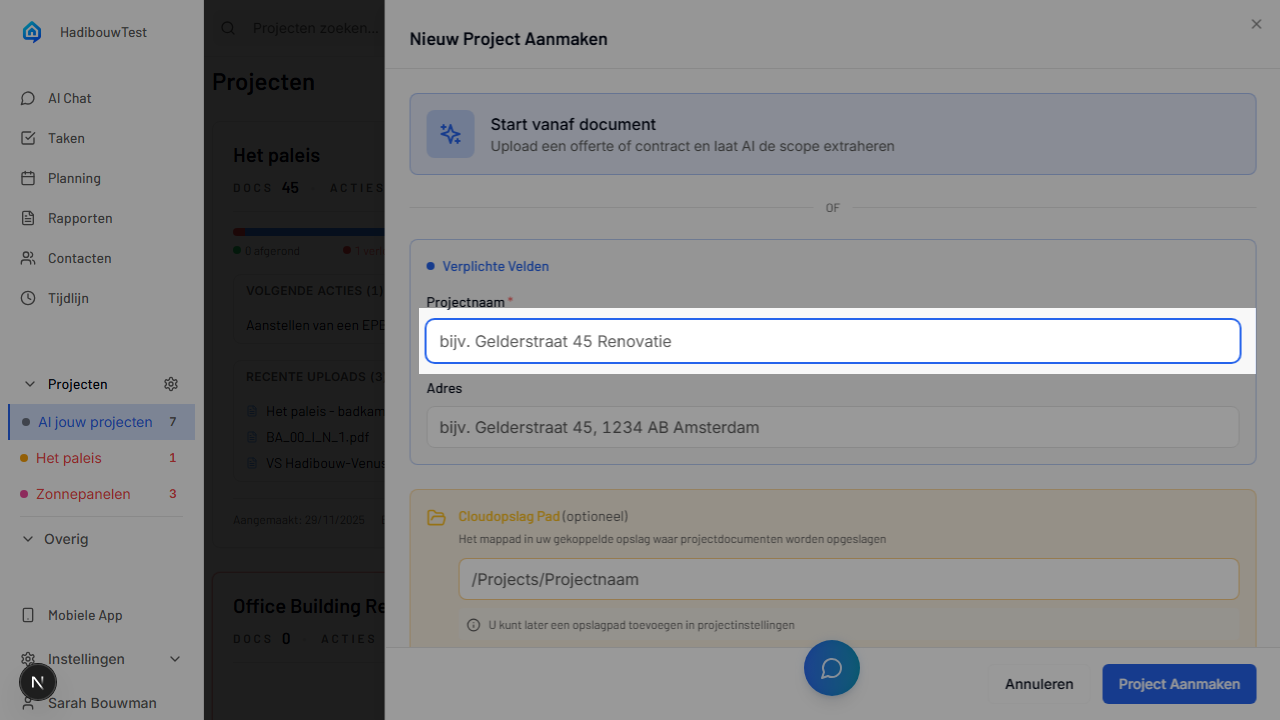Click the yellow Cloudopslag folder icon
Viewport: 1280px width, 720px height.
coord(436,517)
